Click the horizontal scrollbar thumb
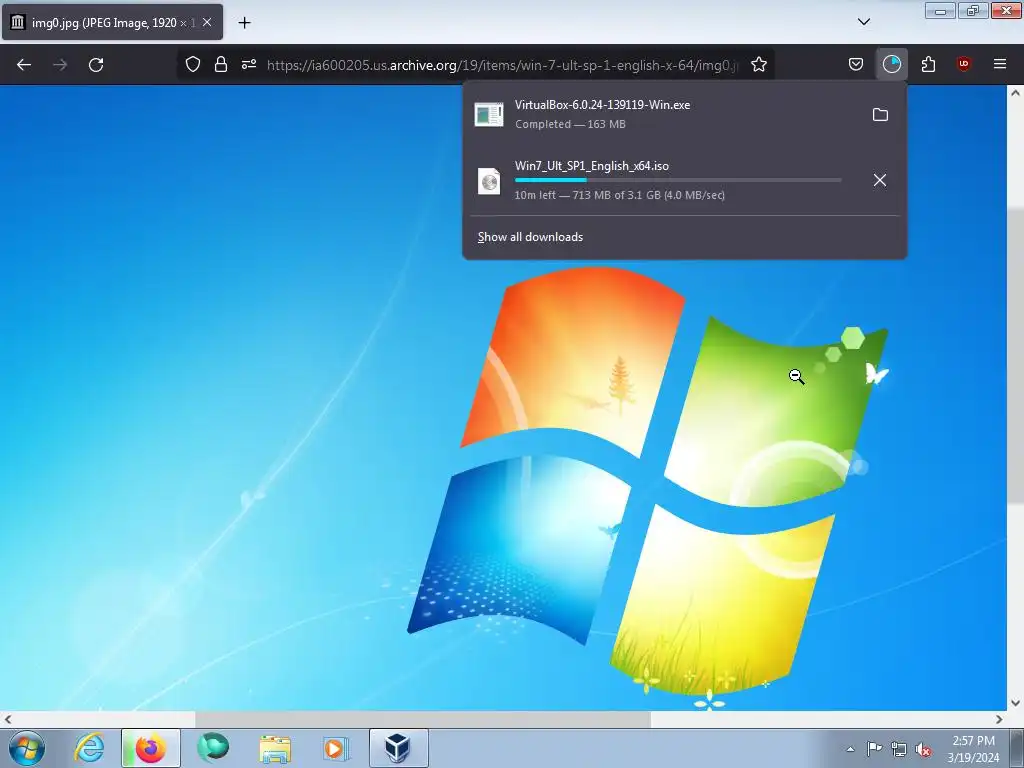Viewport: 1024px width, 768px height. pyautogui.click(x=423, y=719)
